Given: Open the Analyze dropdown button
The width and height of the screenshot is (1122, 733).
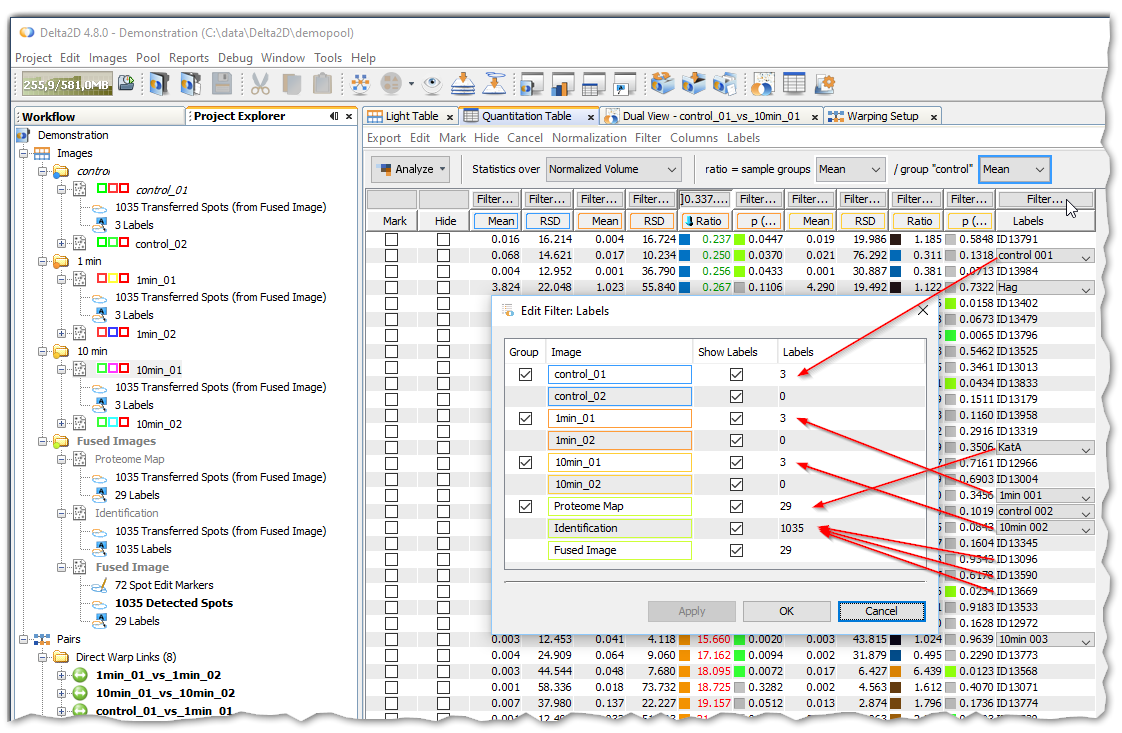Looking at the screenshot, I should click(411, 169).
